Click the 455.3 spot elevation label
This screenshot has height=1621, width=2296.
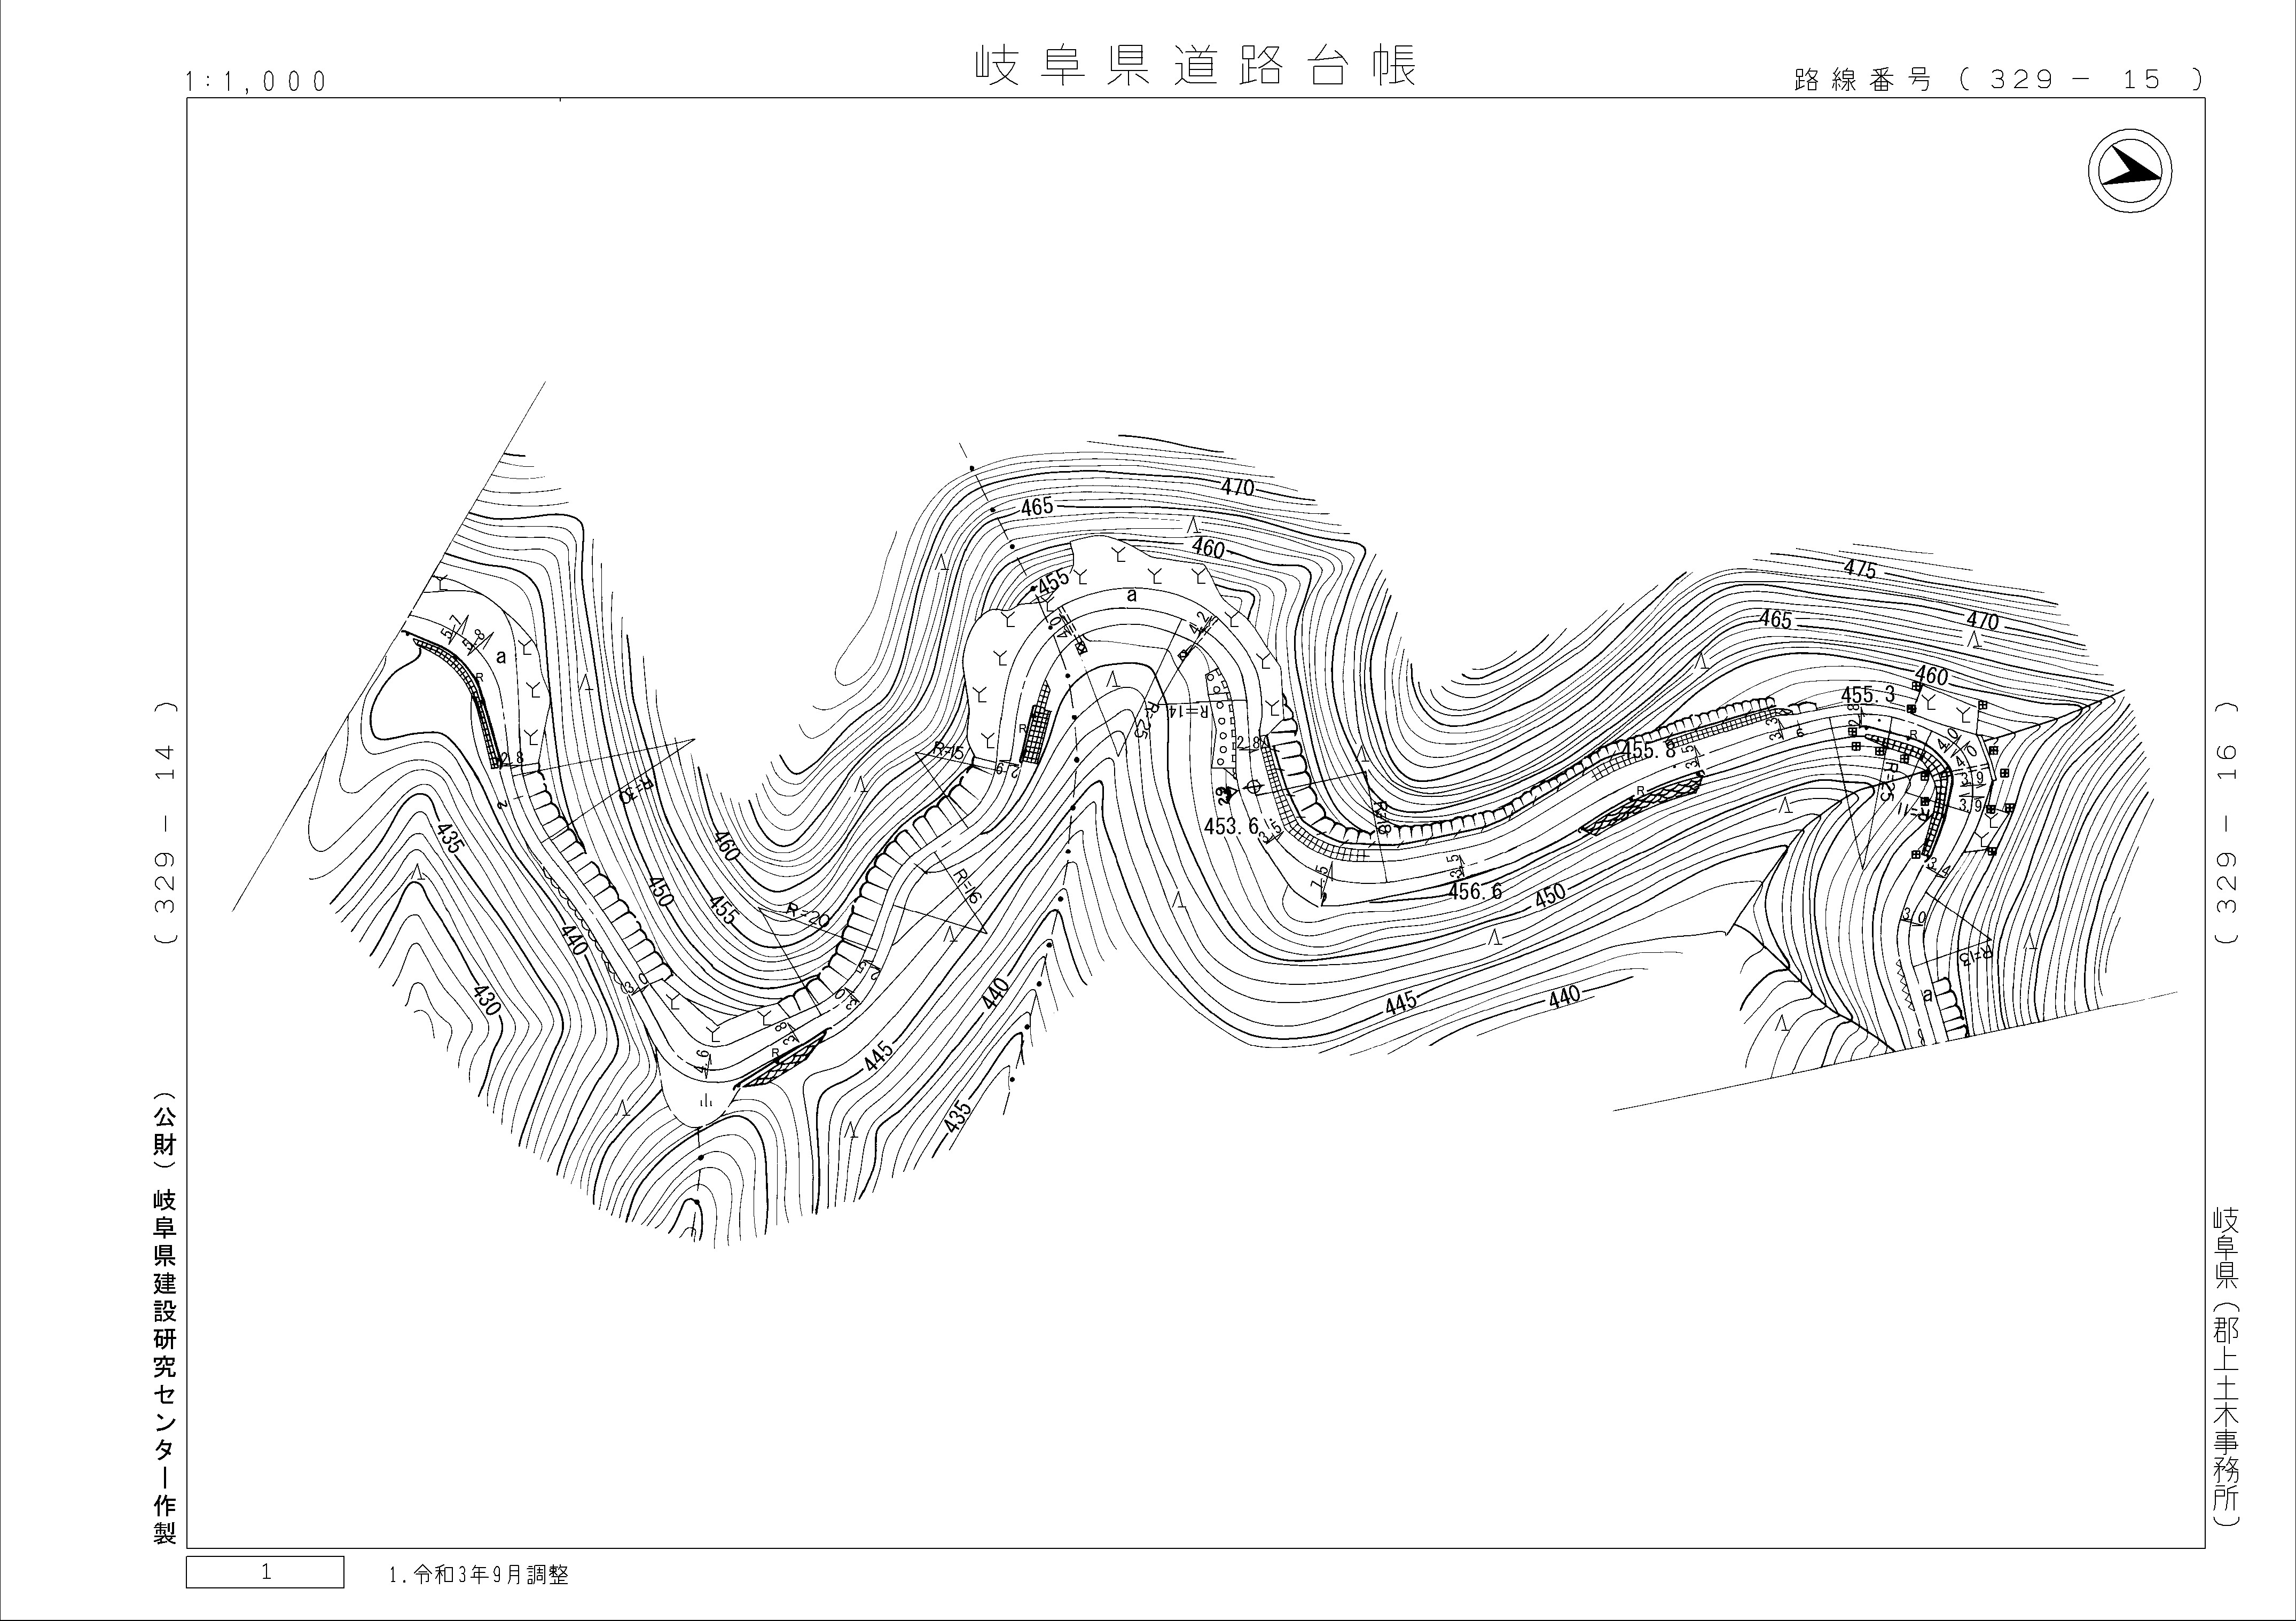[x=1868, y=694]
